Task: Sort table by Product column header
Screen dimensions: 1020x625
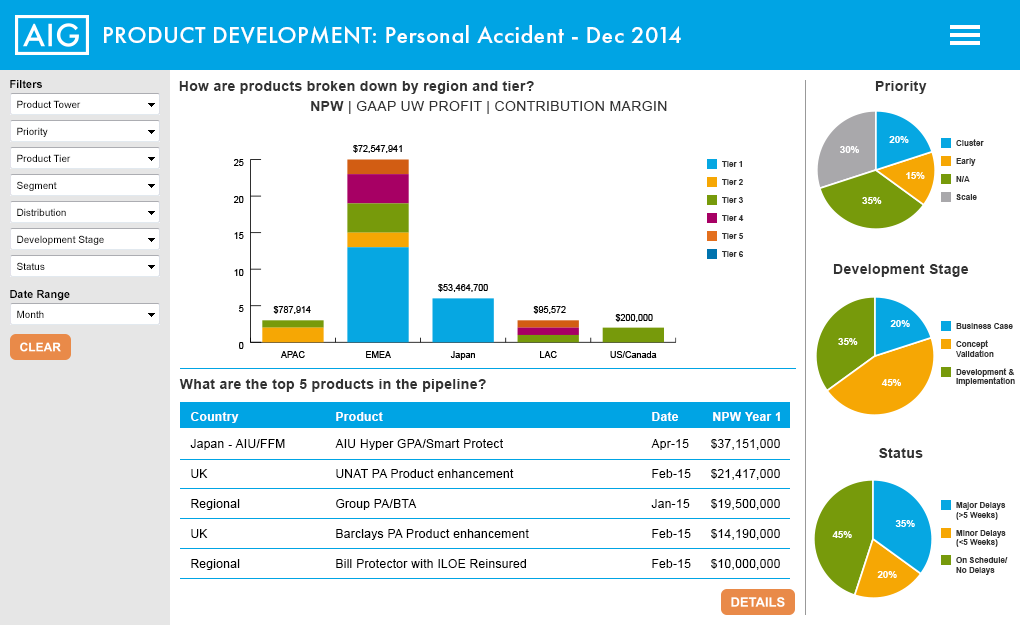Action: [x=359, y=417]
